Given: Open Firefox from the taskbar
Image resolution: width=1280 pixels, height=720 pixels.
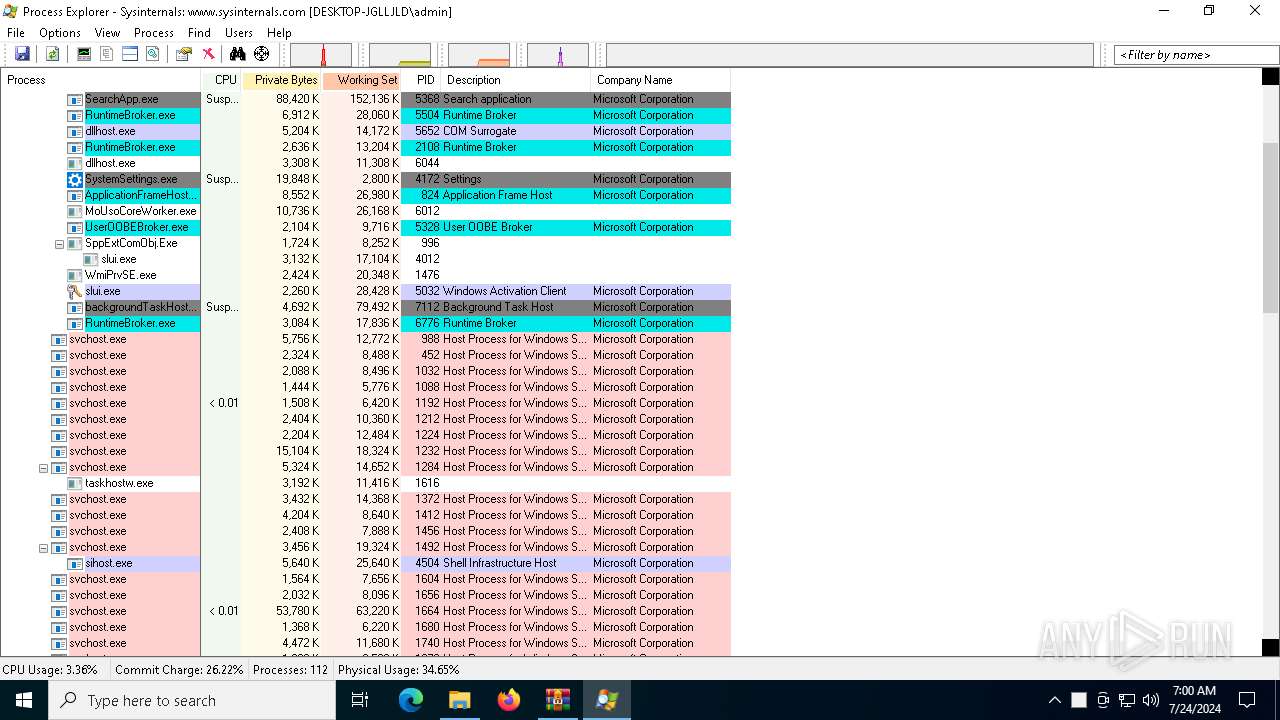Looking at the screenshot, I should (x=509, y=700).
